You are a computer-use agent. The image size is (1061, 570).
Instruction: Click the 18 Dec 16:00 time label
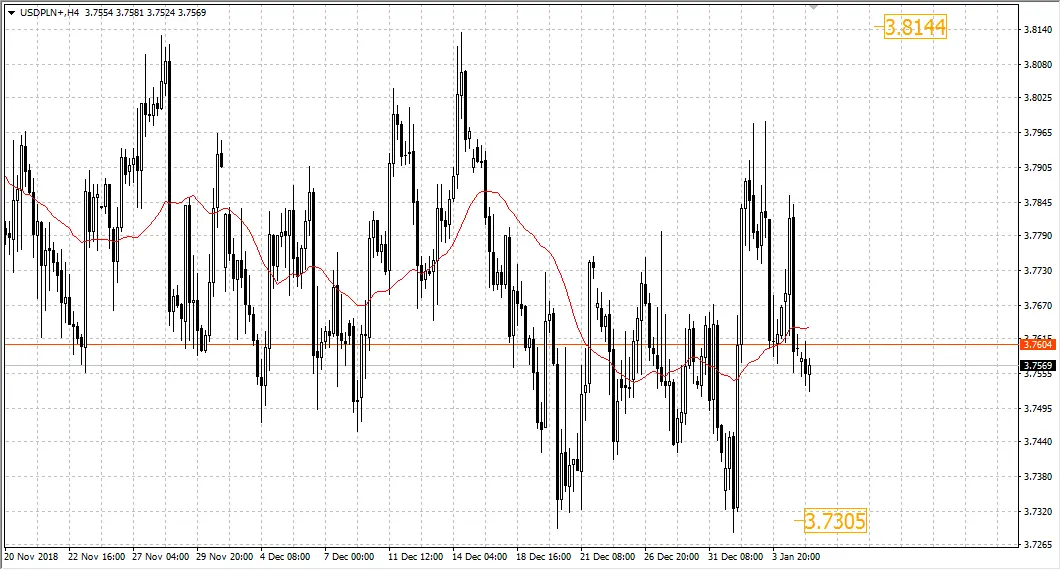coord(543,556)
